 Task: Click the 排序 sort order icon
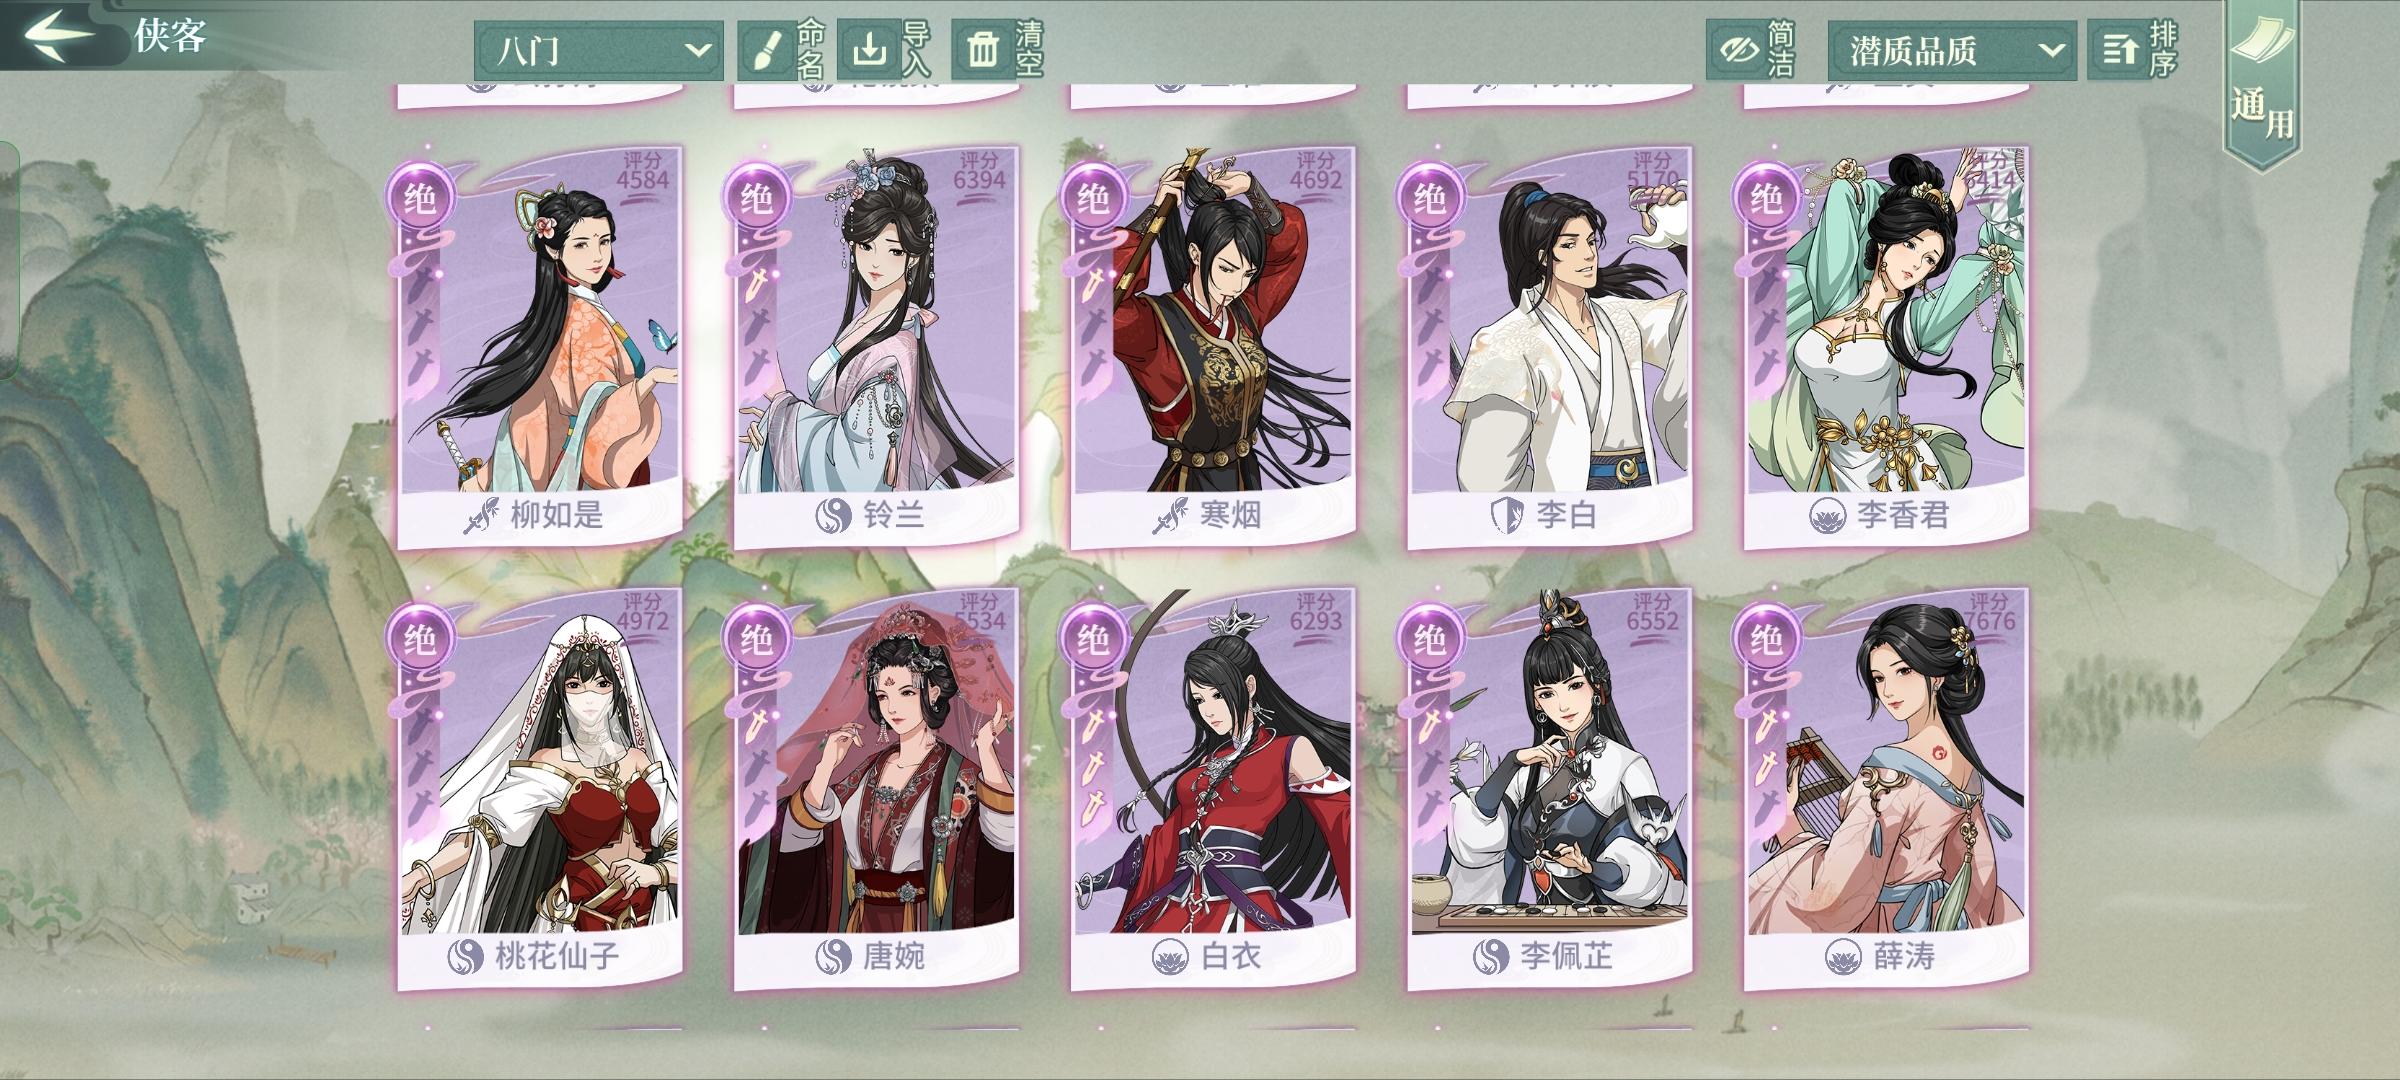[x=2118, y=50]
